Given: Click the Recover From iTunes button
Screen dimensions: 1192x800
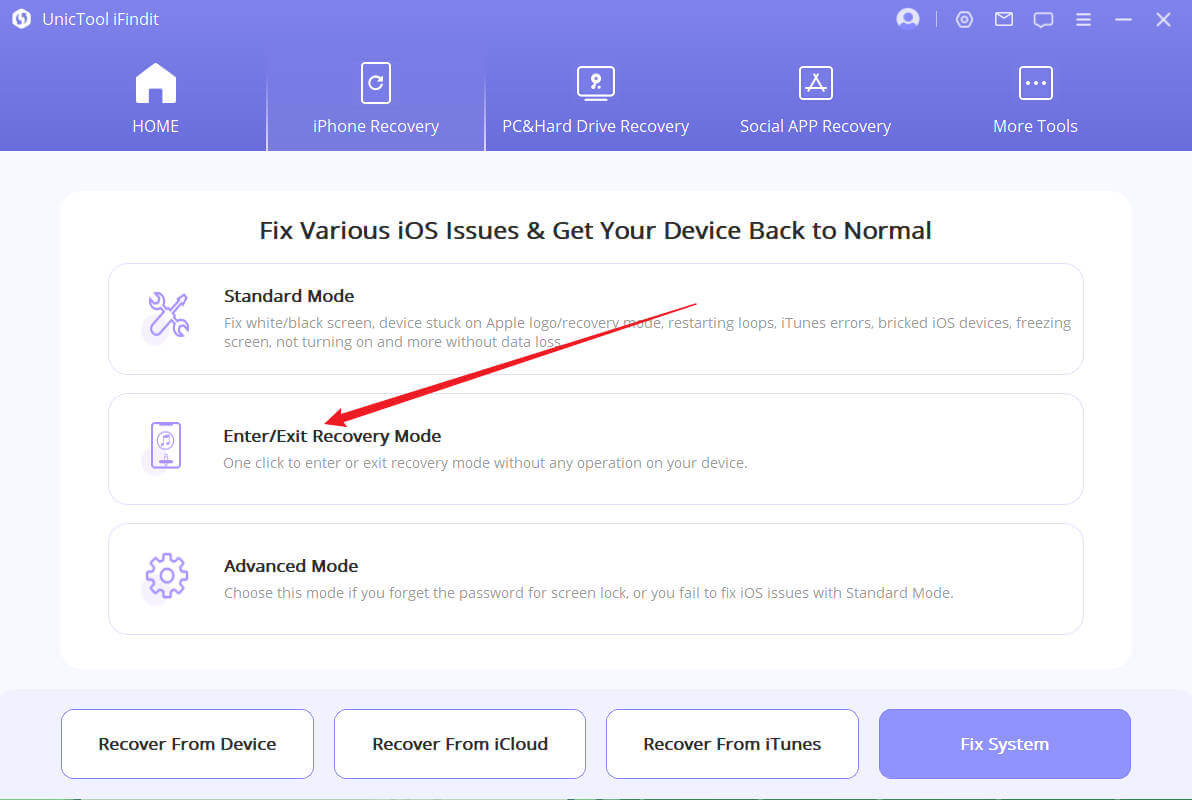Looking at the screenshot, I should point(732,744).
